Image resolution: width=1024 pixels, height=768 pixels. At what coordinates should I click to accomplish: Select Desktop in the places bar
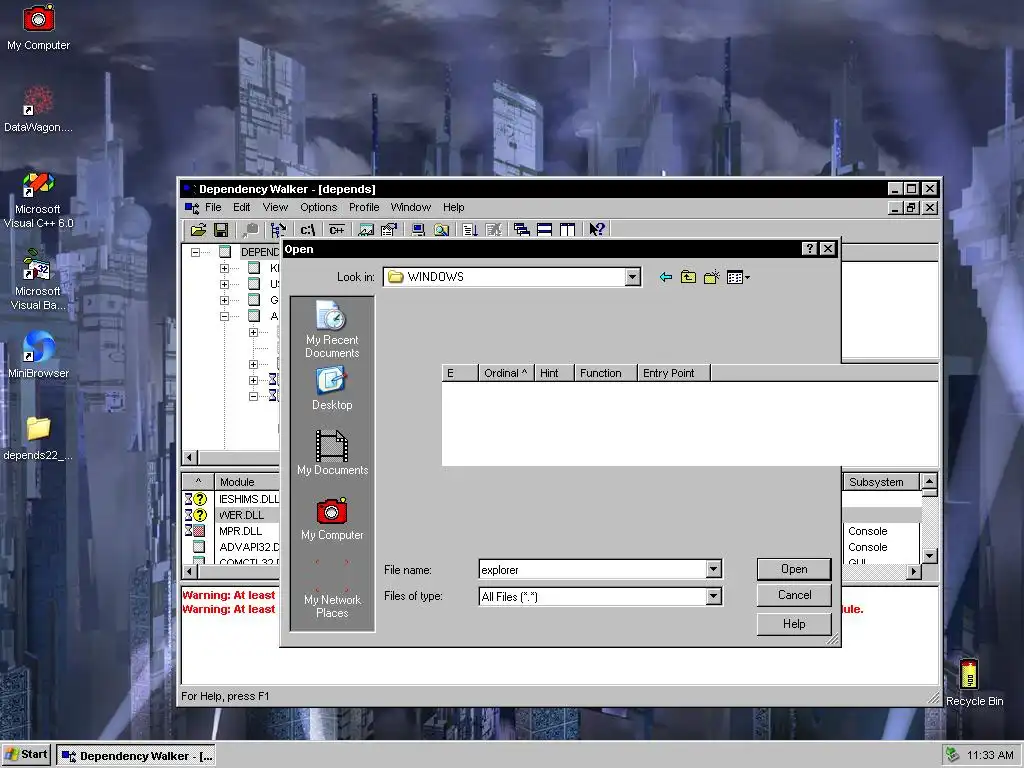coord(332,389)
